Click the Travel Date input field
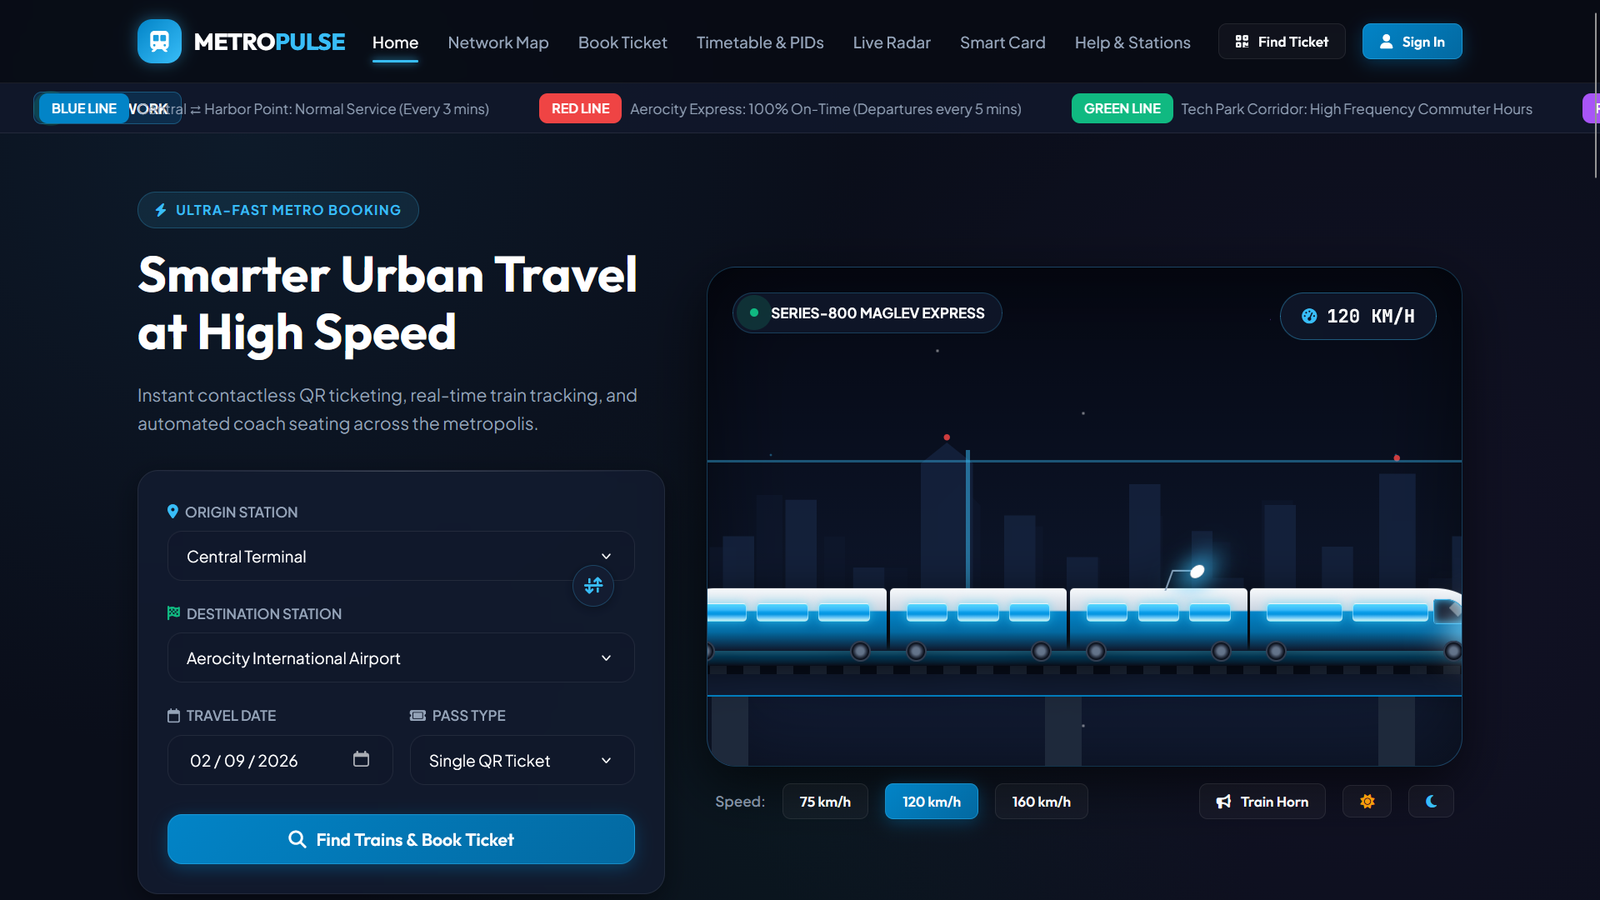 click(x=280, y=760)
